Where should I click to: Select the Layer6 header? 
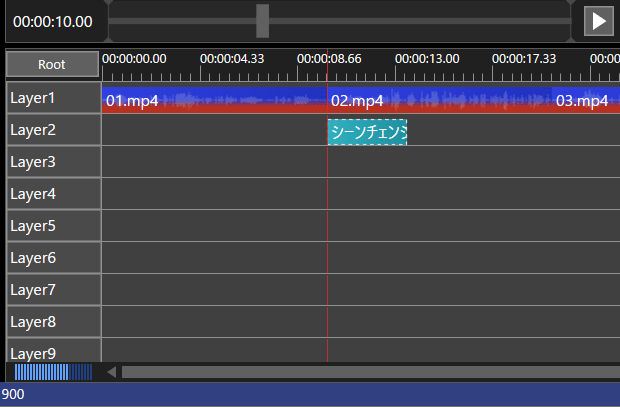coord(53,258)
